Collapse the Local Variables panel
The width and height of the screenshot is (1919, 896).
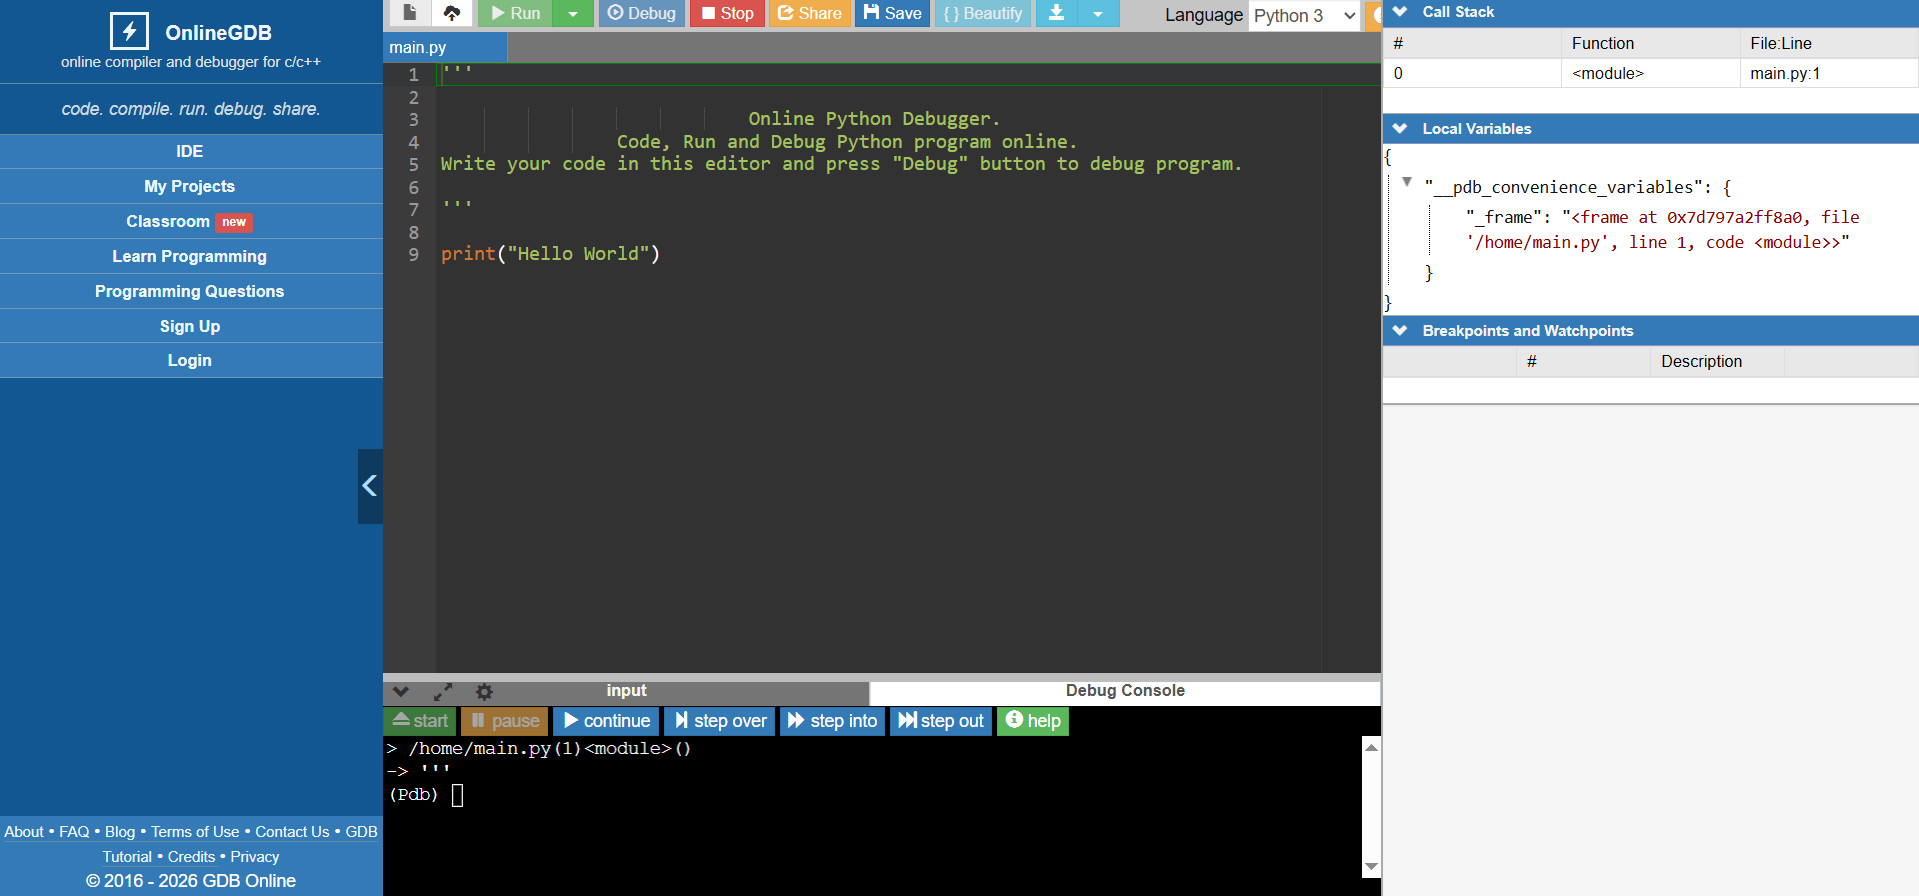[x=1400, y=128]
